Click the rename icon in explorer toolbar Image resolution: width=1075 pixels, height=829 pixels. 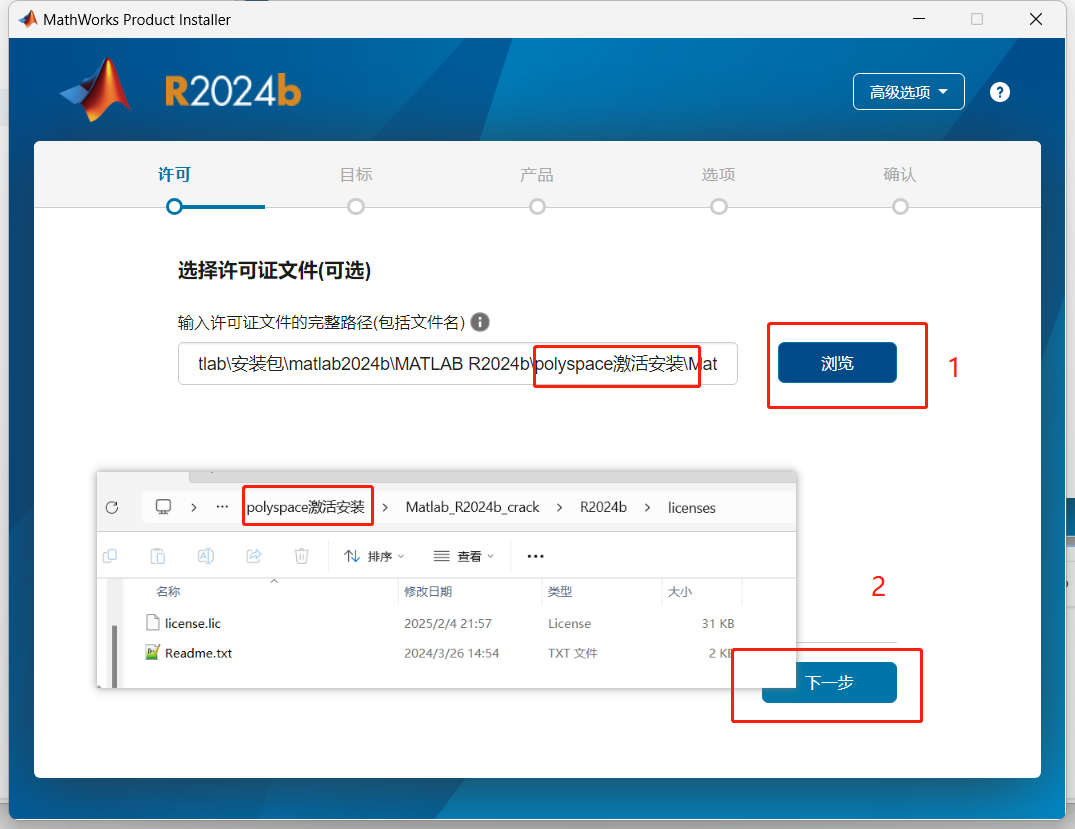206,556
